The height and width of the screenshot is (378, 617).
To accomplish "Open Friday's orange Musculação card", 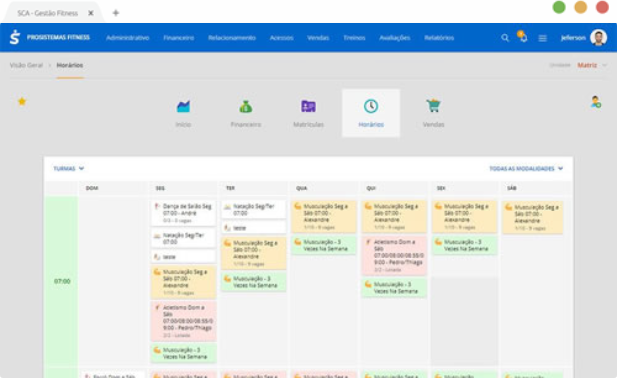I will (x=465, y=217).
